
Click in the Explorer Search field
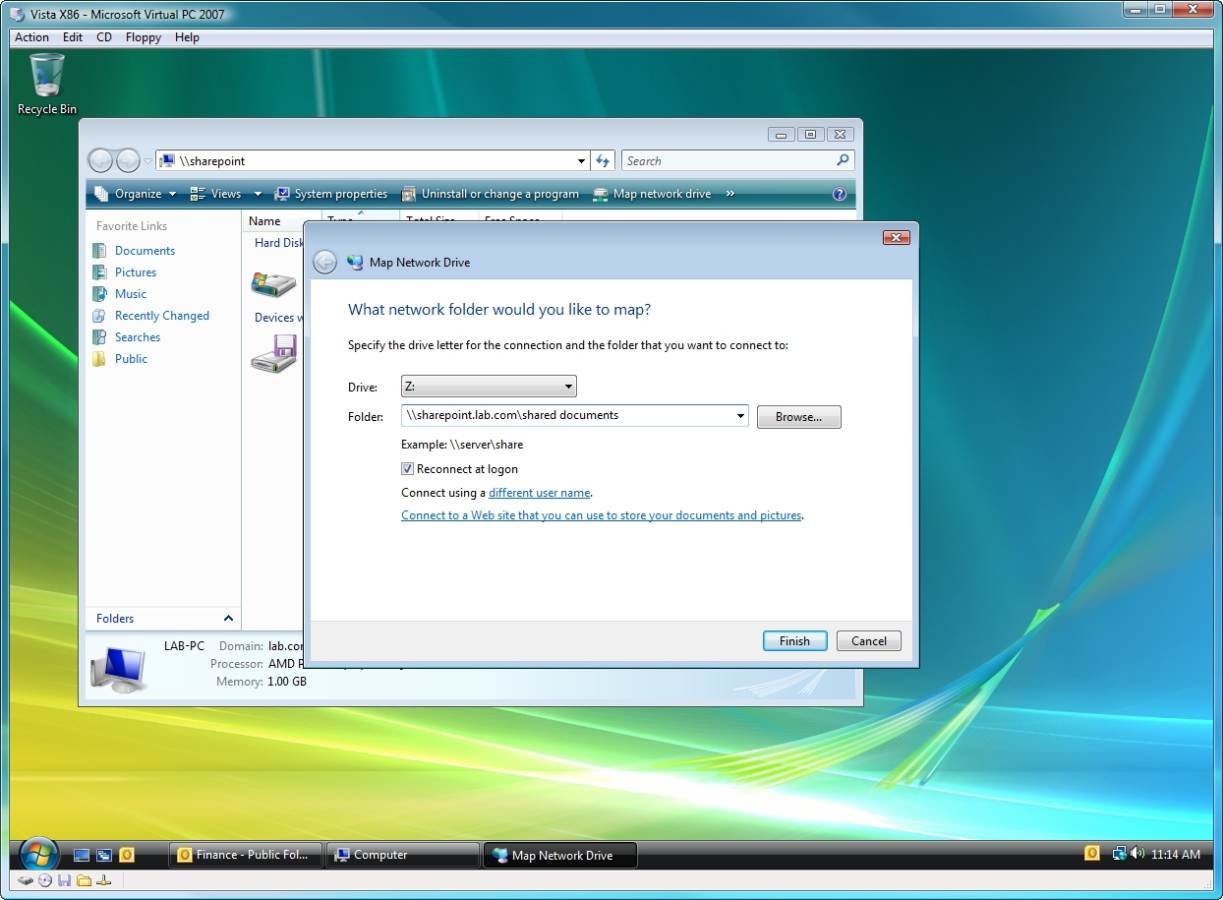click(726, 161)
